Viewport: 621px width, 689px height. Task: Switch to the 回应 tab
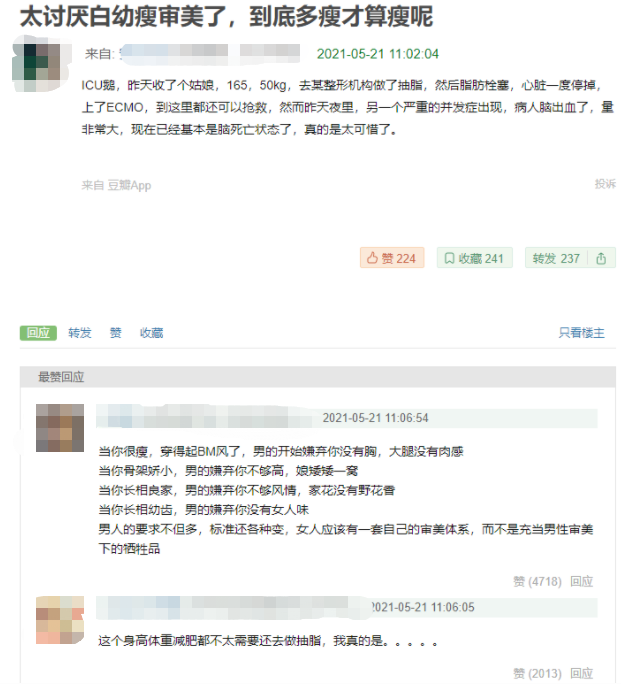[38, 333]
